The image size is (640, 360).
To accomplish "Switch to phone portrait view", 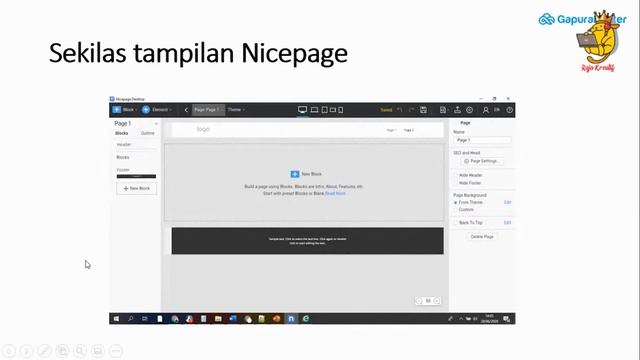I will [x=341, y=110].
